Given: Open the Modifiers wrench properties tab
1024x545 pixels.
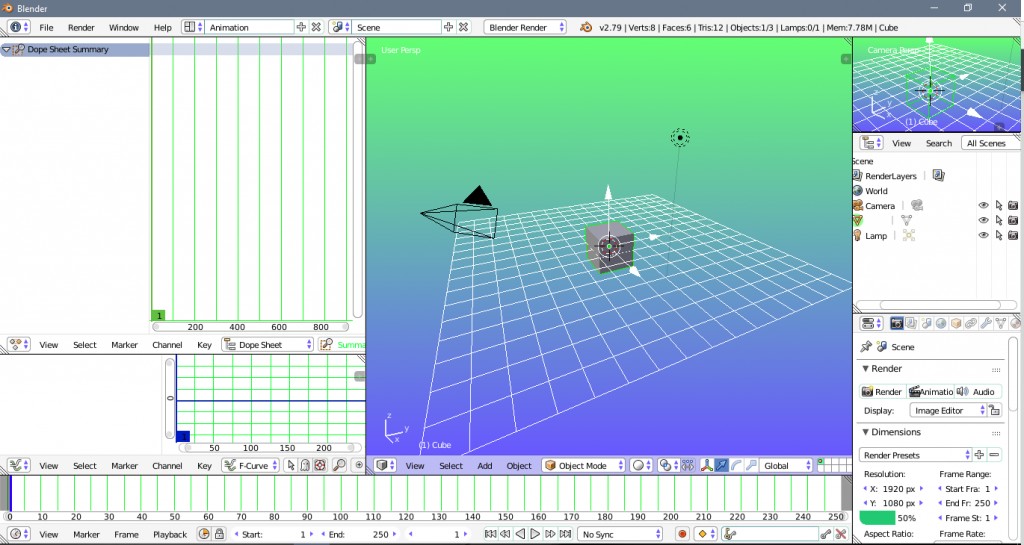Looking at the screenshot, I should 986,323.
